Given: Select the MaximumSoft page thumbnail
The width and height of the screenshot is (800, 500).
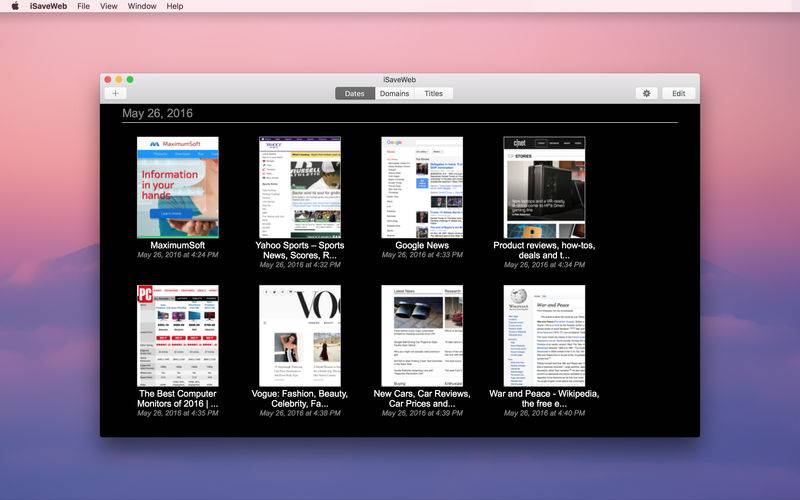Looking at the screenshot, I should point(178,187).
